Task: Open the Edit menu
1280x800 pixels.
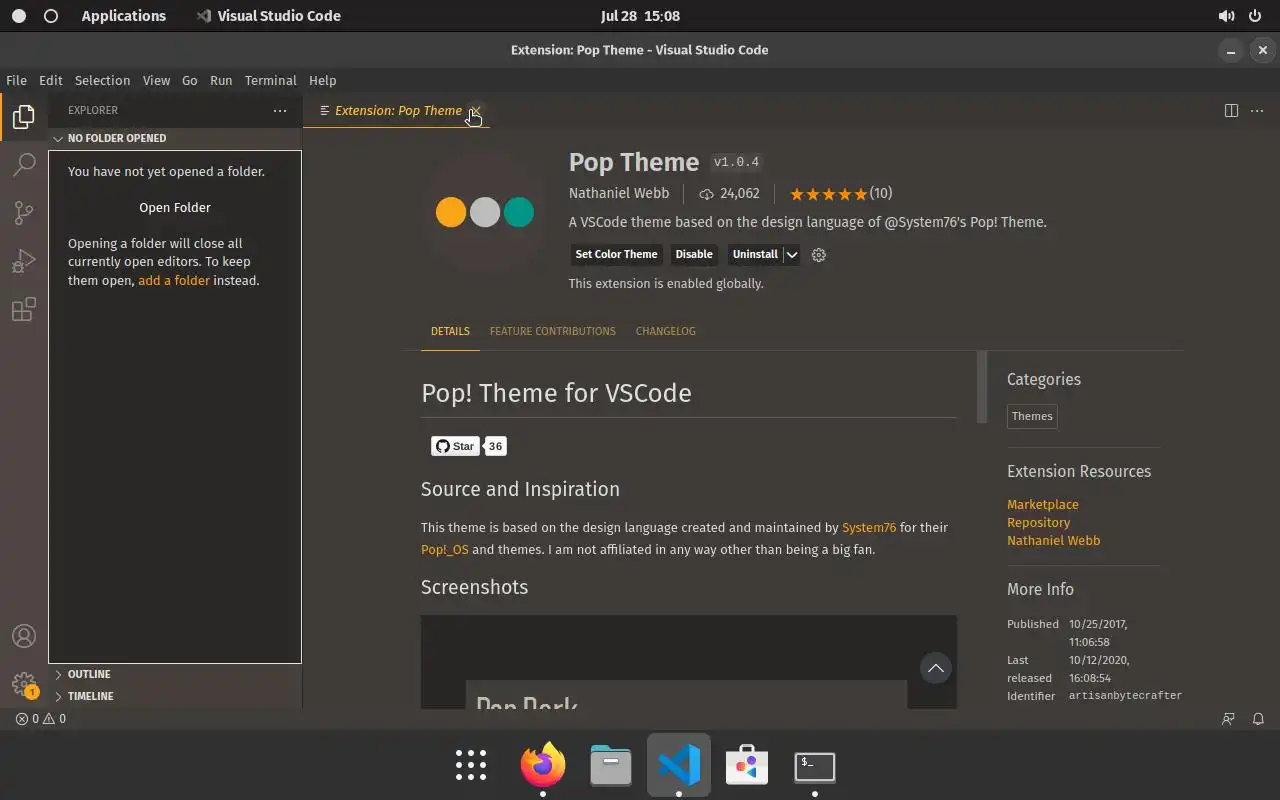Action: click(x=51, y=80)
